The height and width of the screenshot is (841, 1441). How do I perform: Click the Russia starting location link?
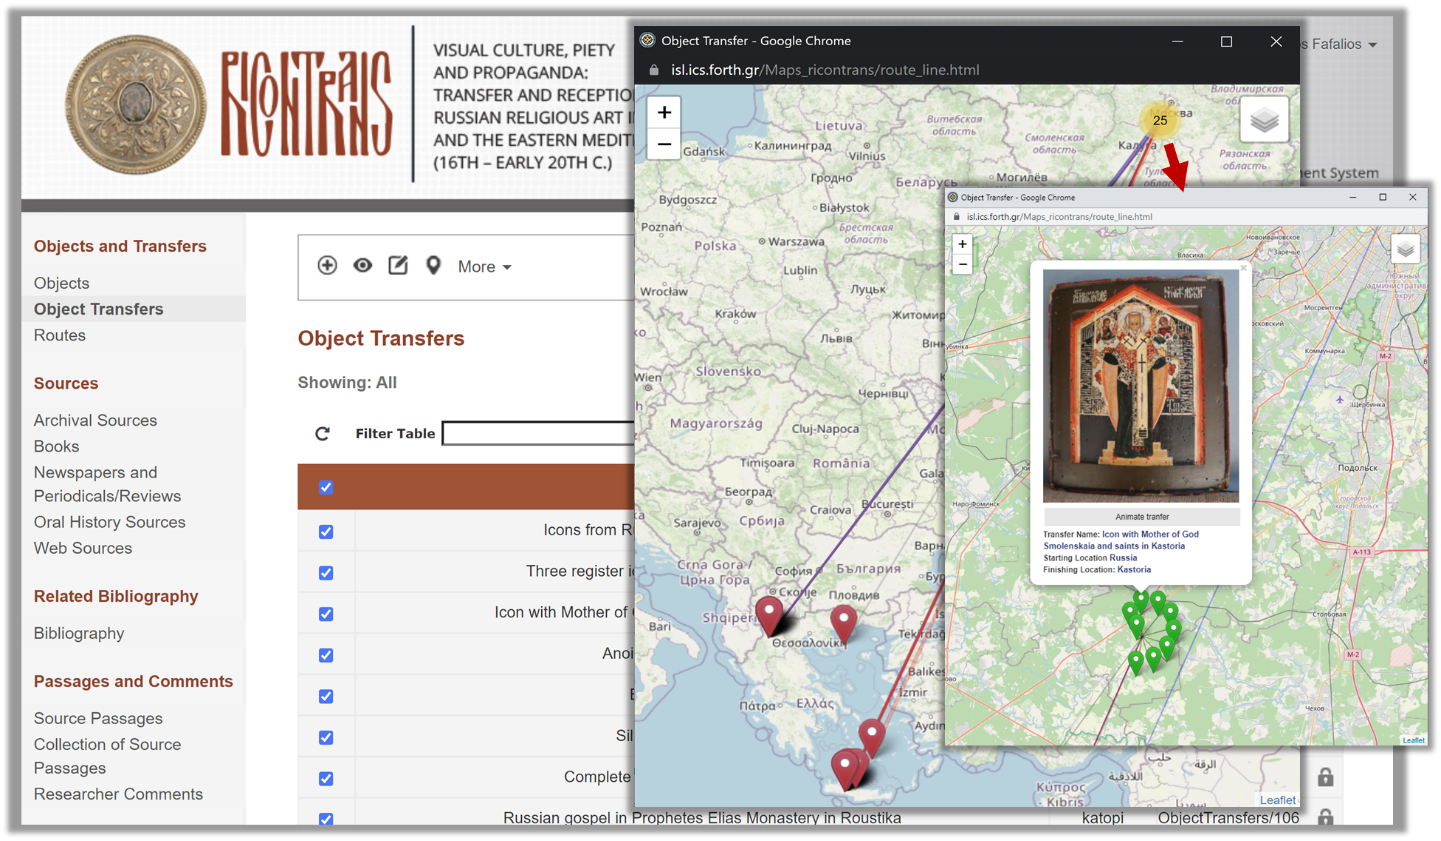click(x=1123, y=558)
